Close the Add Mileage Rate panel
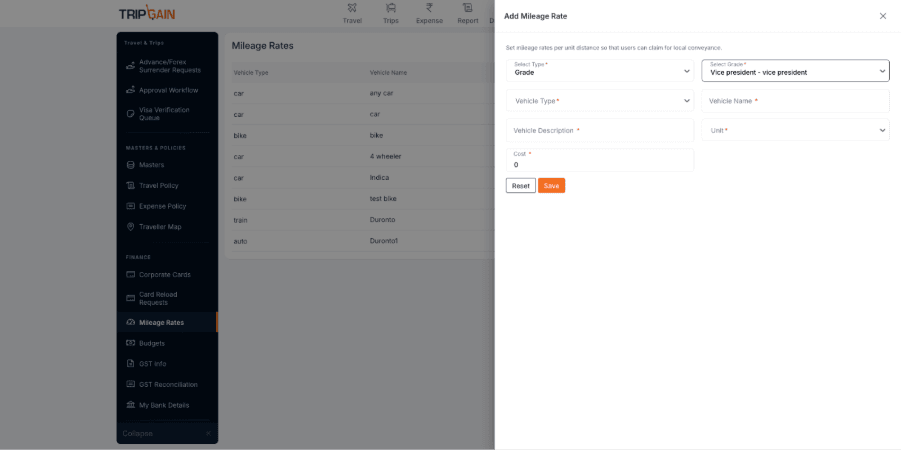This screenshot has width=901, height=450. coord(882,16)
